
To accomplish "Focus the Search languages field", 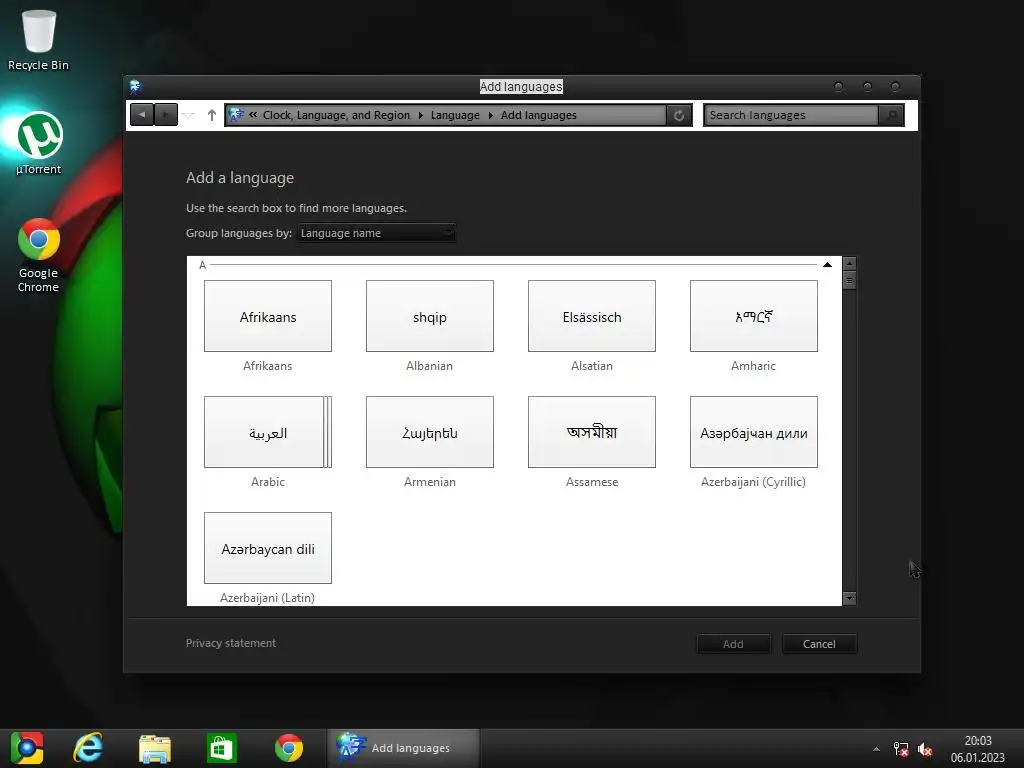I will tap(791, 115).
